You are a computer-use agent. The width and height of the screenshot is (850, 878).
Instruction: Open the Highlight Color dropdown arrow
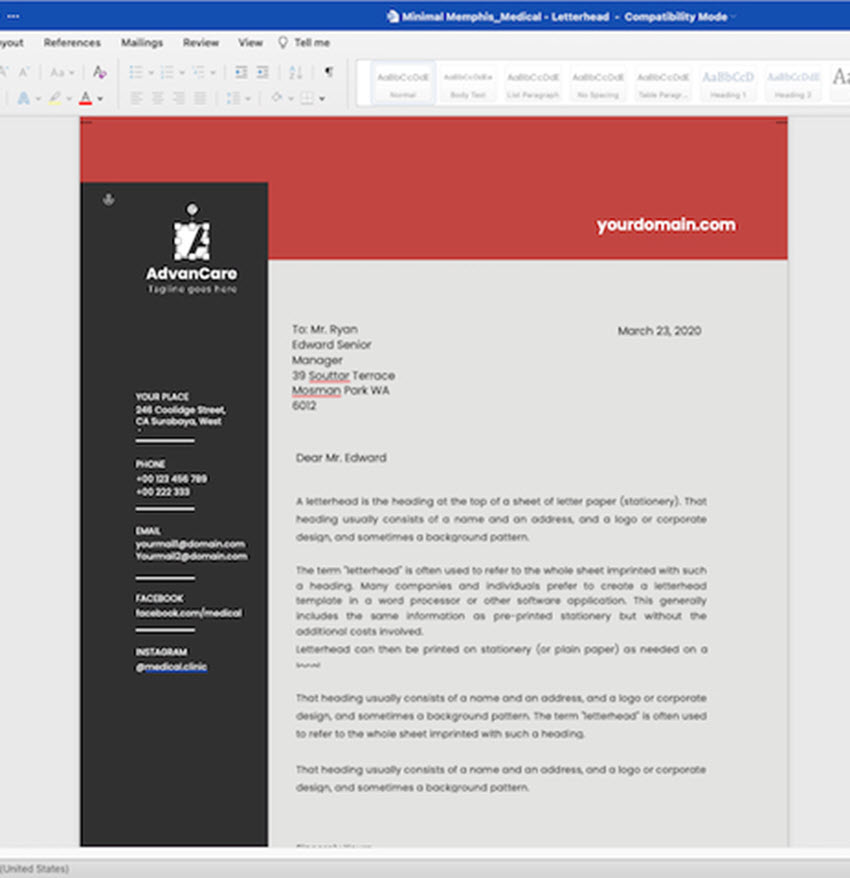tap(69, 99)
